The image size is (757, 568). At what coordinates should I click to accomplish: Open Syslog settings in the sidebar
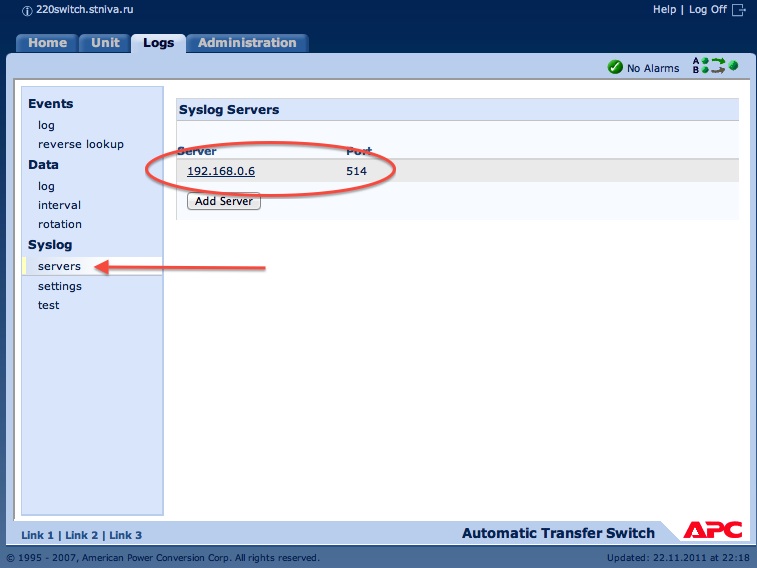[x=60, y=287]
